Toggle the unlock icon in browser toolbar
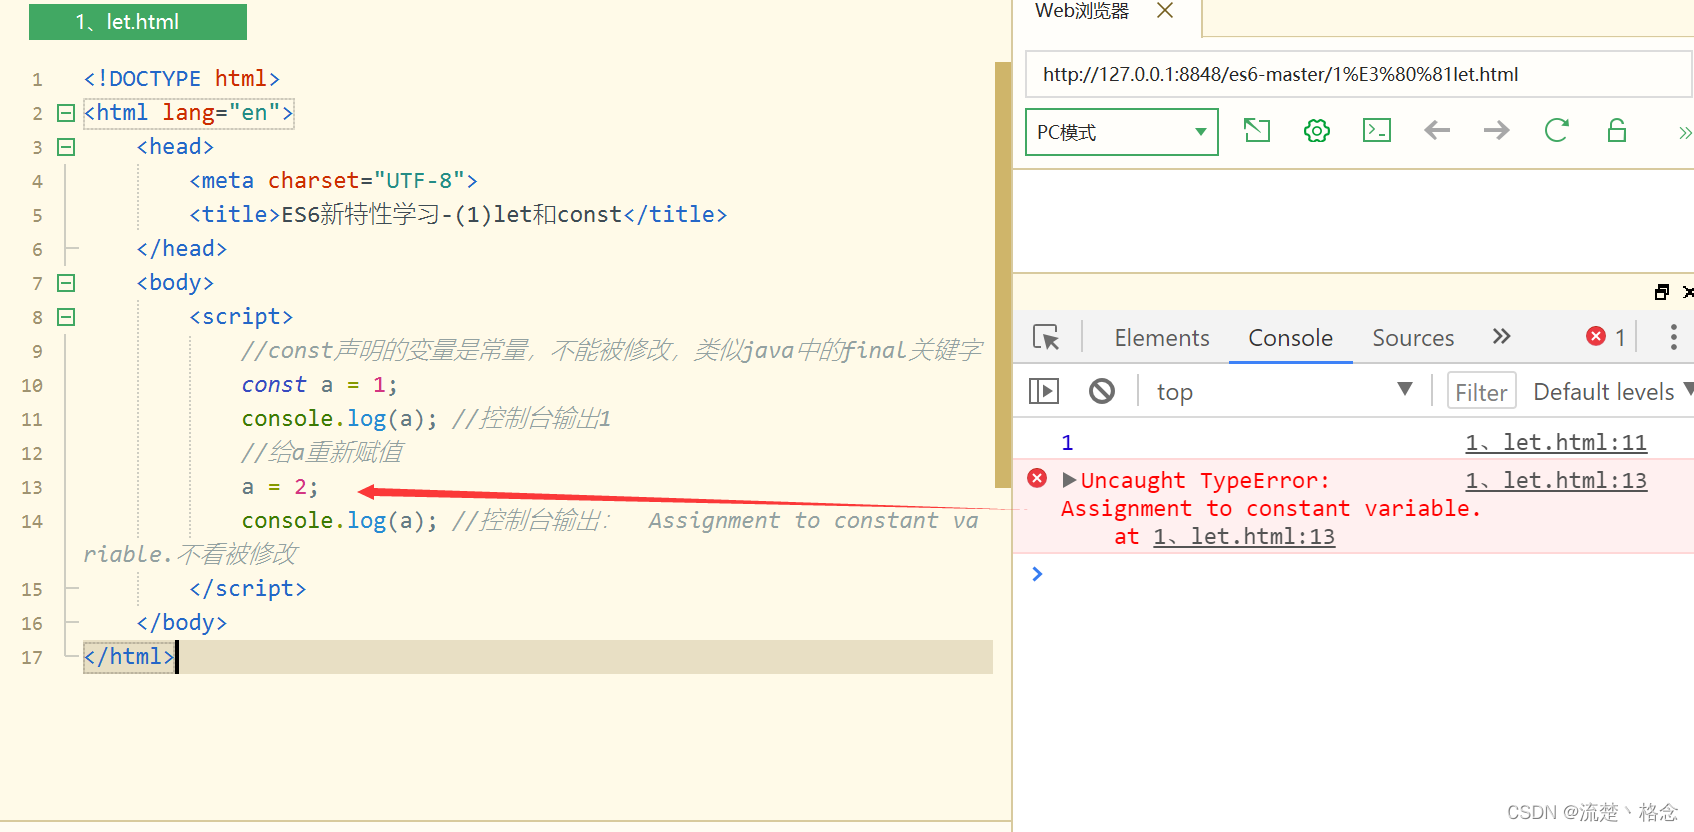Screen dimensions: 1694x832 coord(1617,130)
